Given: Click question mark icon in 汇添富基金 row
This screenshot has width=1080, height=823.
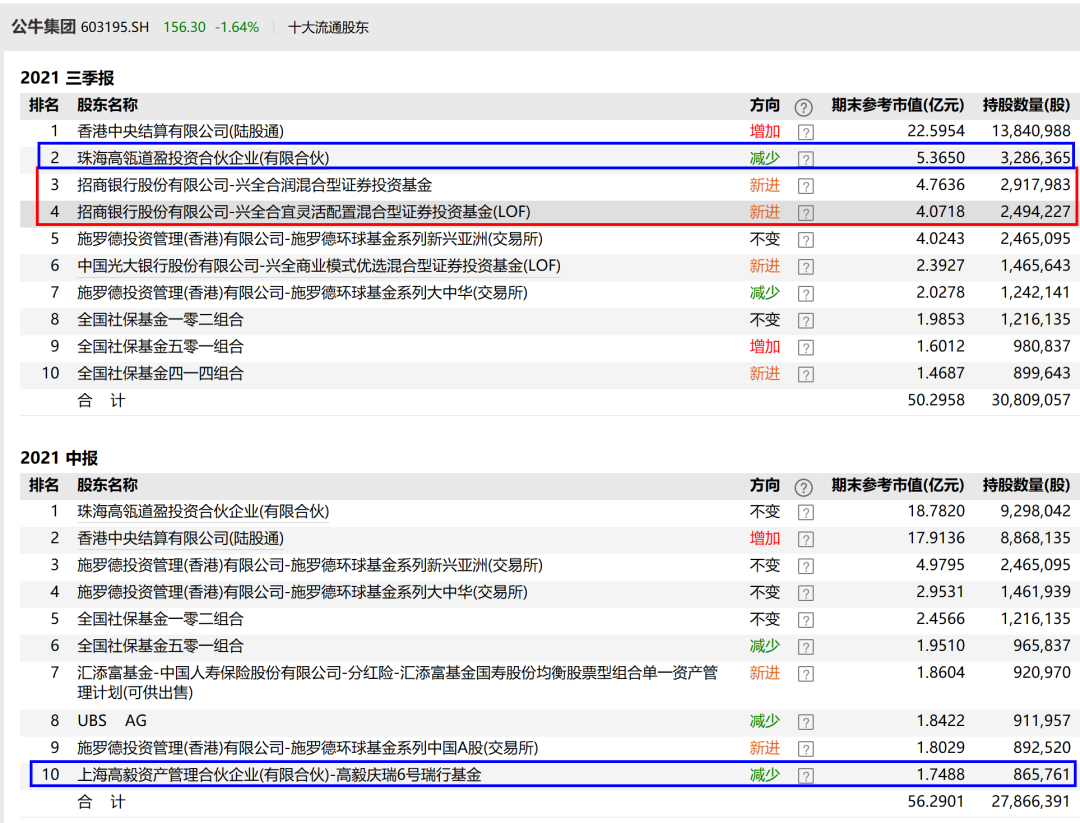Looking at the screenshot, I should (x=806, y=674).
